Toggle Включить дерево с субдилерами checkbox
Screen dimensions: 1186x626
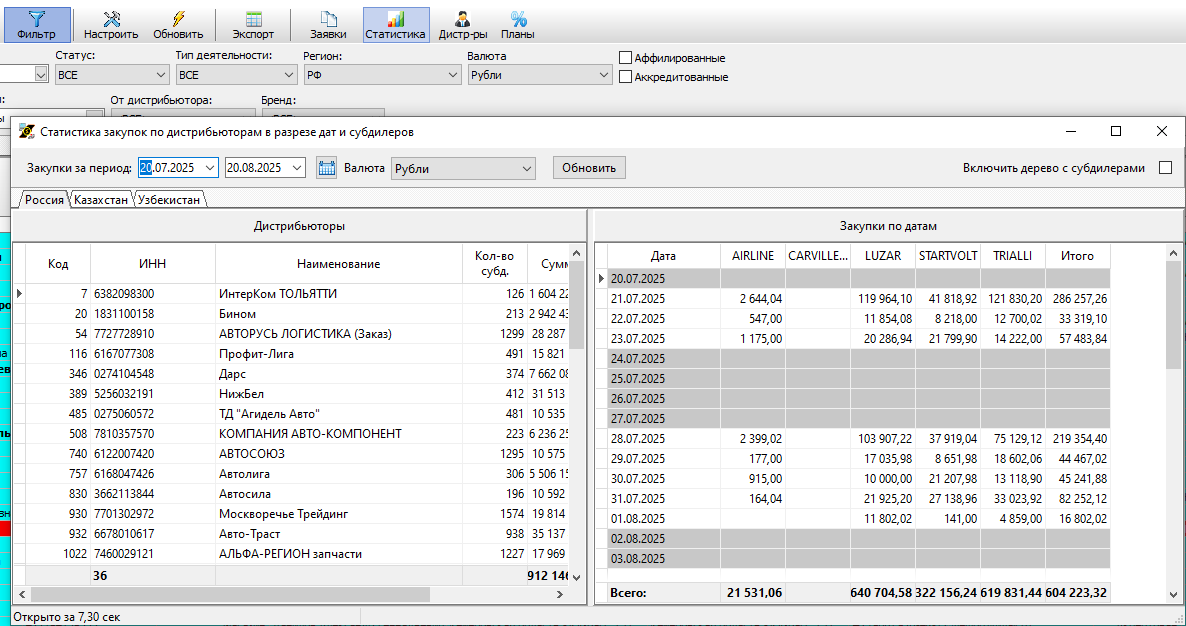1166,168
